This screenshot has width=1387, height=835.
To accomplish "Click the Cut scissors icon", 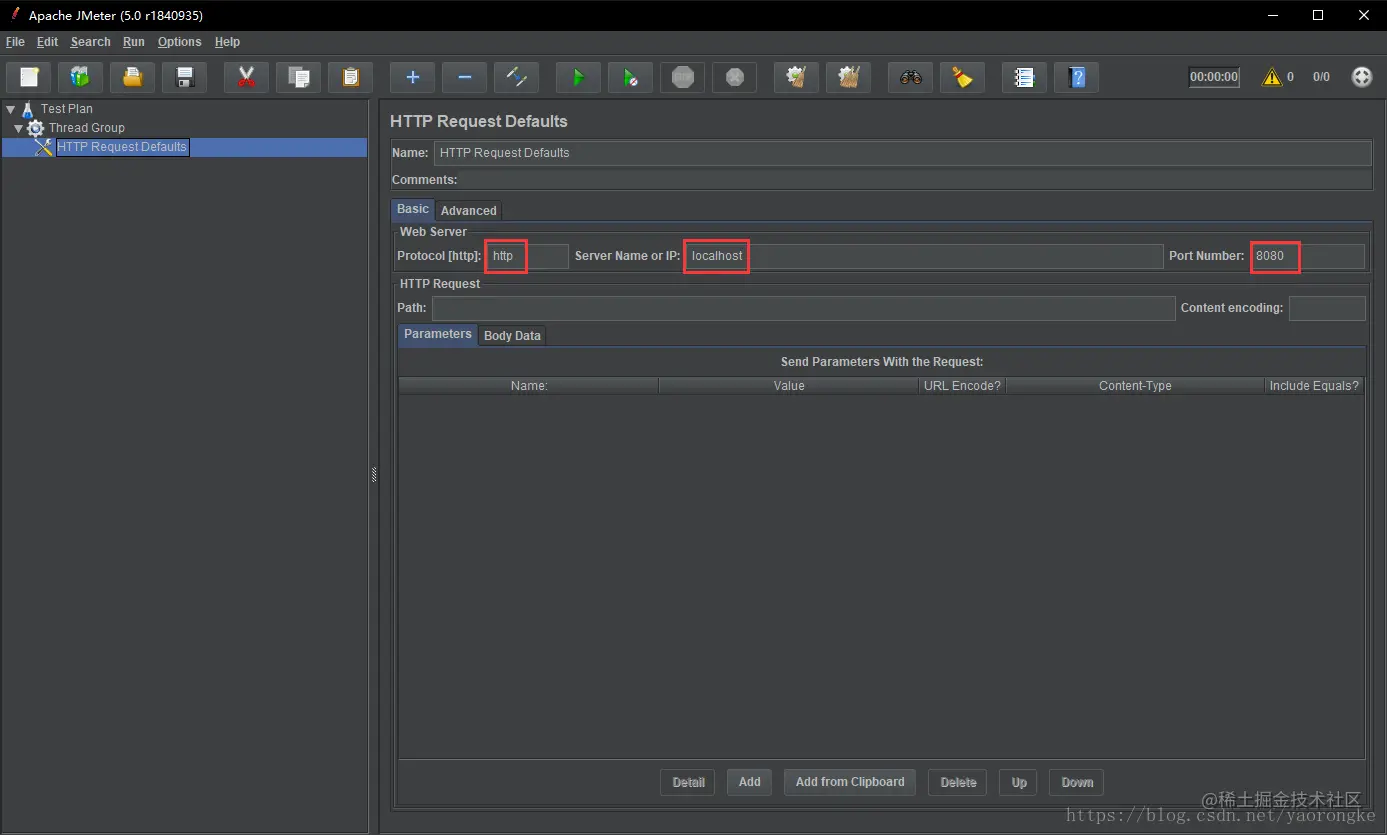I will pos(246,77).
